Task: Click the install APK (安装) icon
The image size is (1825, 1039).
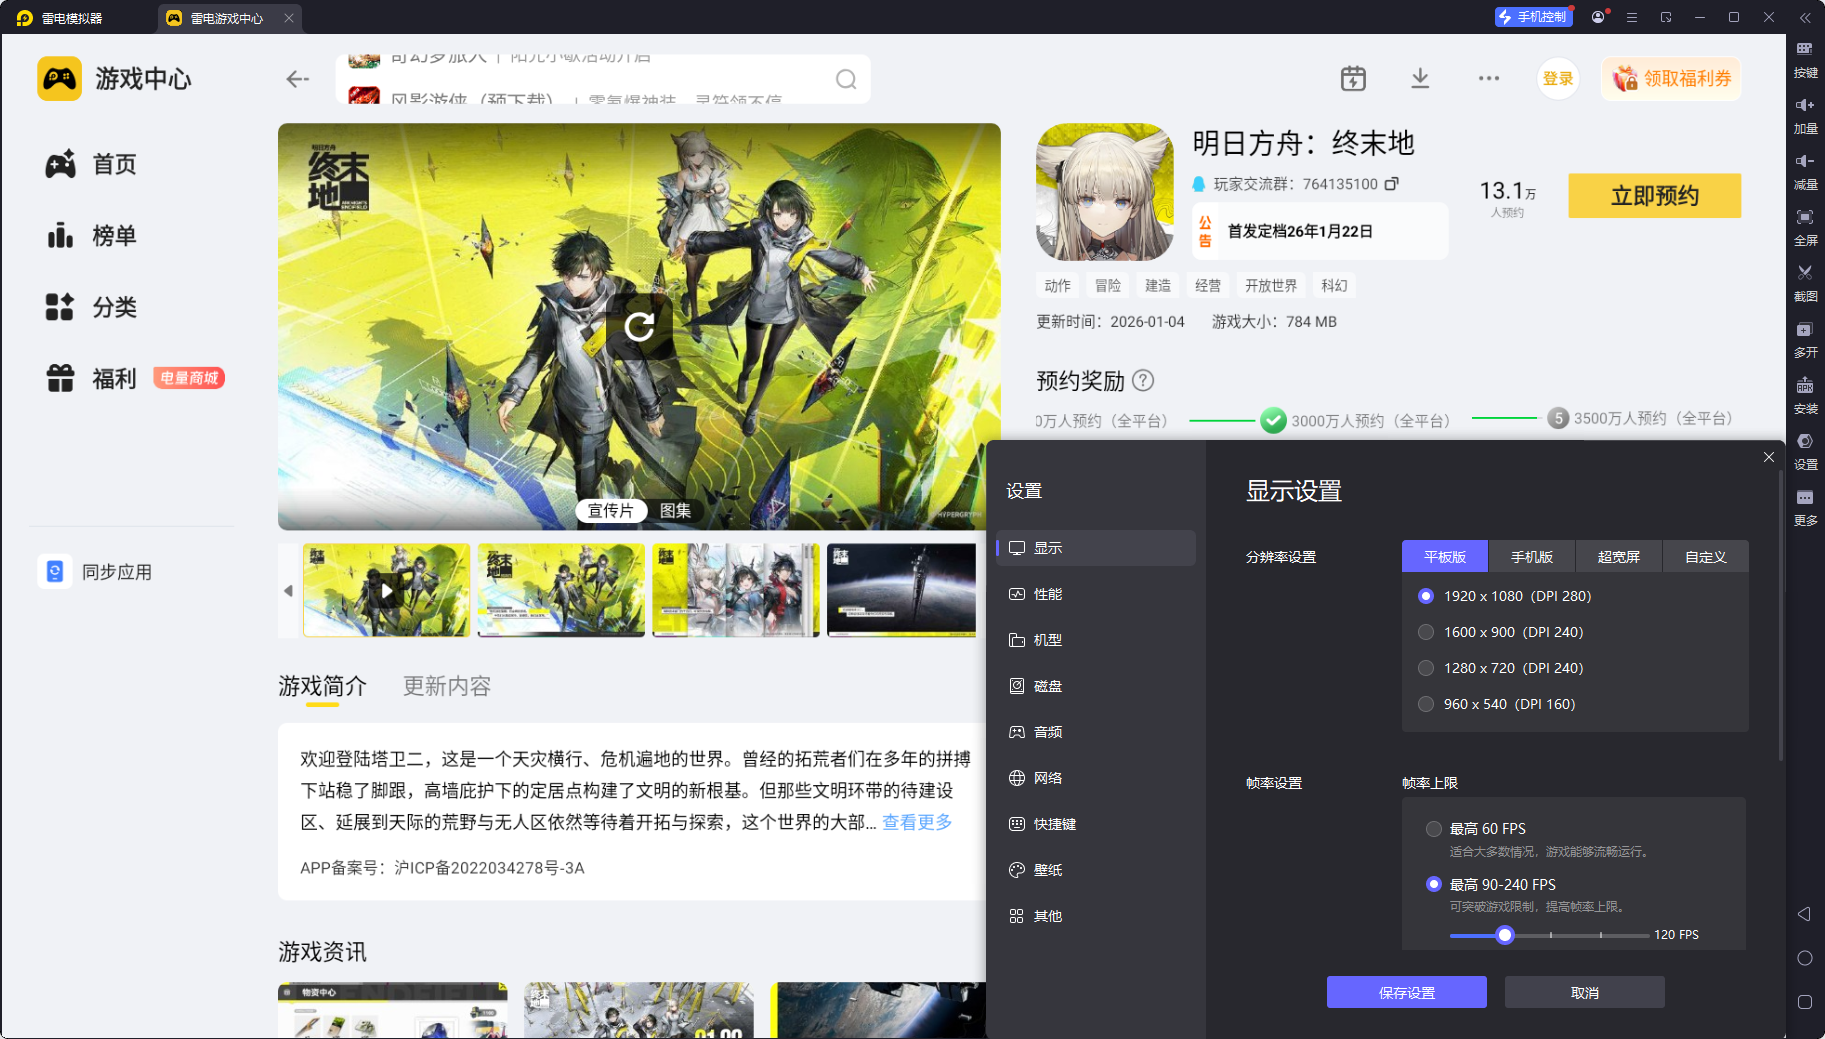Action: click(x=1805, y=386)
